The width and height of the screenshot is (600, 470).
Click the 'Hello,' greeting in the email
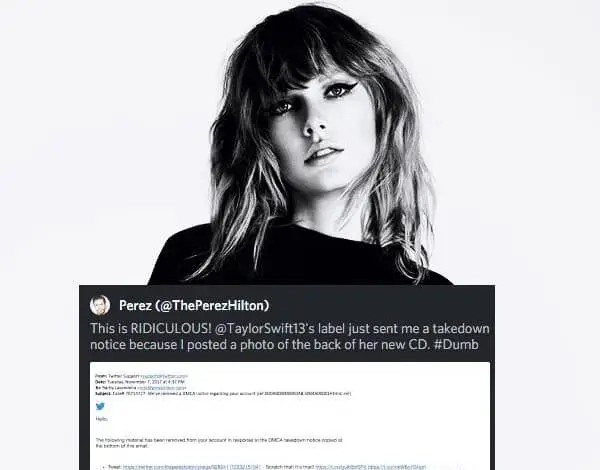[x=102, y=419]
